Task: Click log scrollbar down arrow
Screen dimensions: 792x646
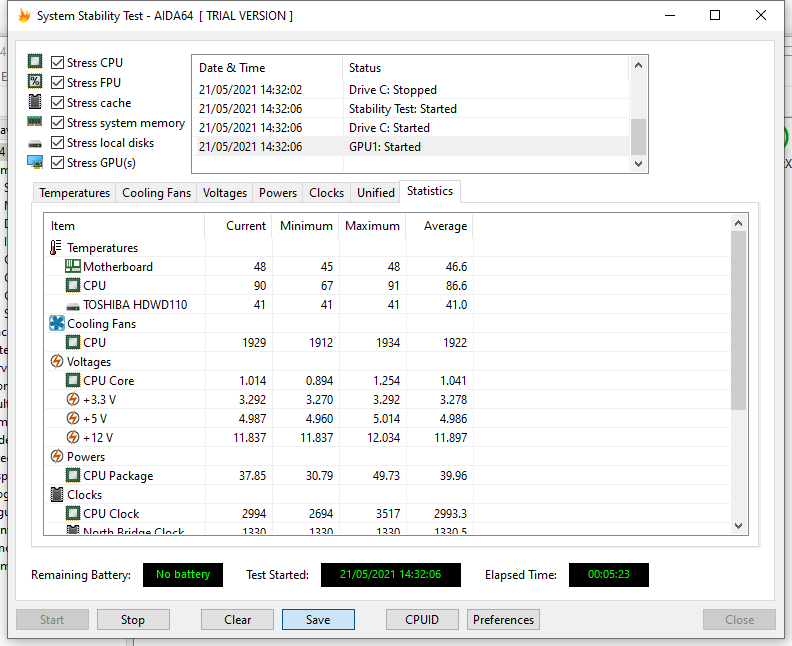Action: [638, 164]
